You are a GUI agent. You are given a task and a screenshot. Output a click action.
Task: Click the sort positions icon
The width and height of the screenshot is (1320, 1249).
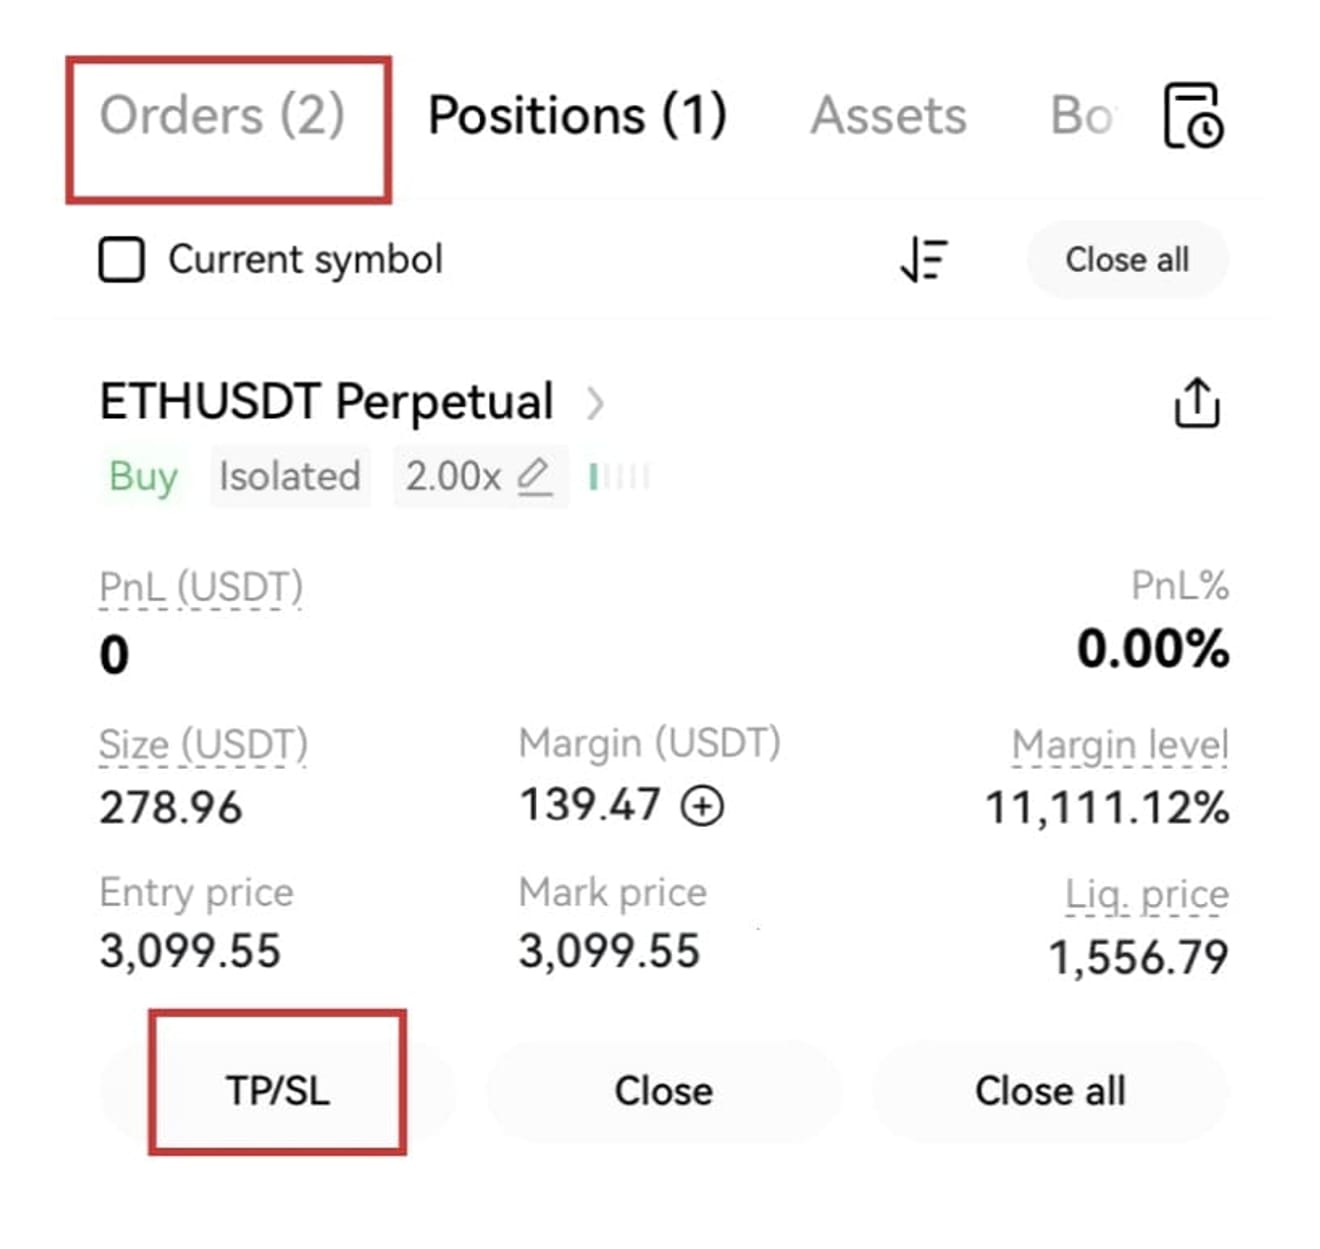coord(924,260)
